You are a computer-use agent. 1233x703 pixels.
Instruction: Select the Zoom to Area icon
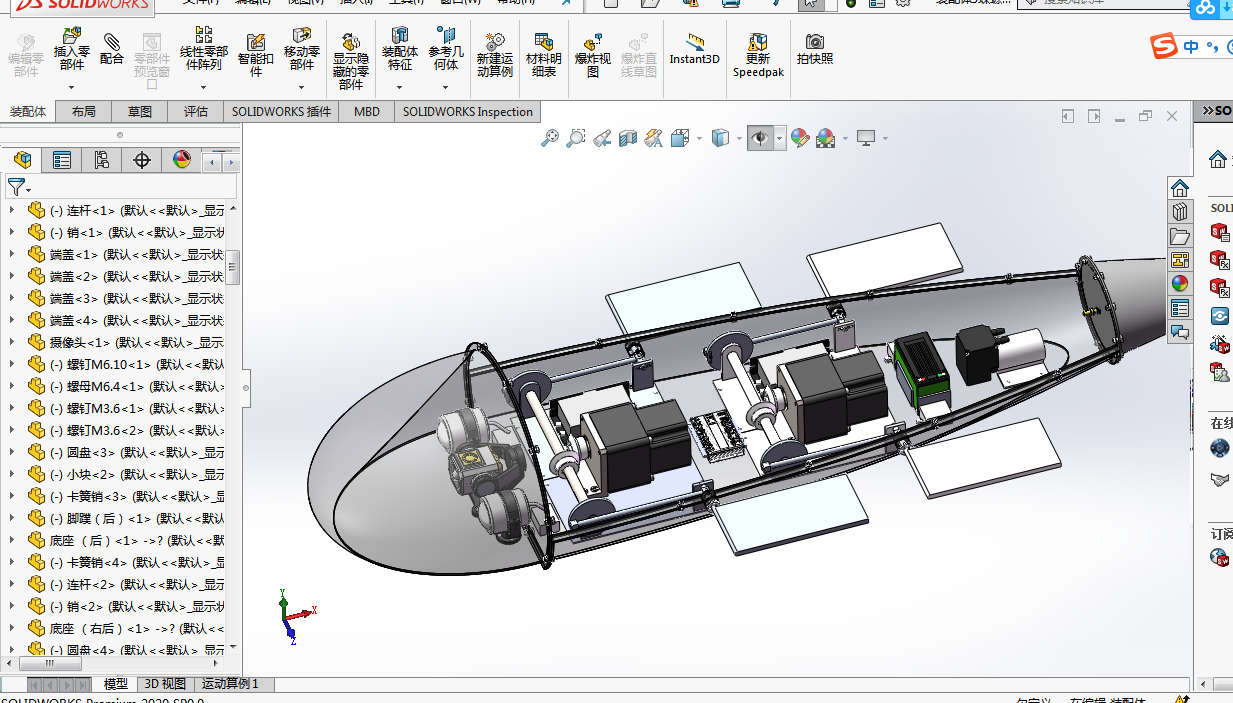click(575, 138)
